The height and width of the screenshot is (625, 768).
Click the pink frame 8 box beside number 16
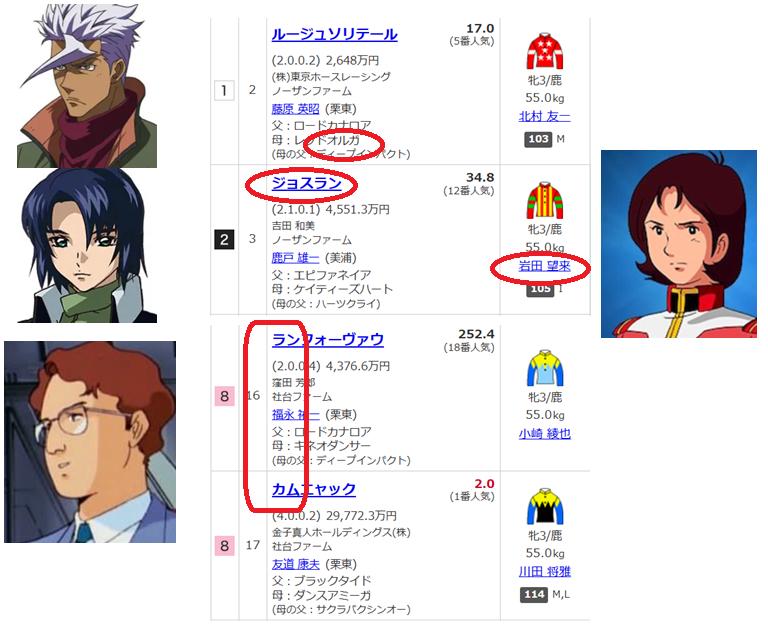pos(224,396)
